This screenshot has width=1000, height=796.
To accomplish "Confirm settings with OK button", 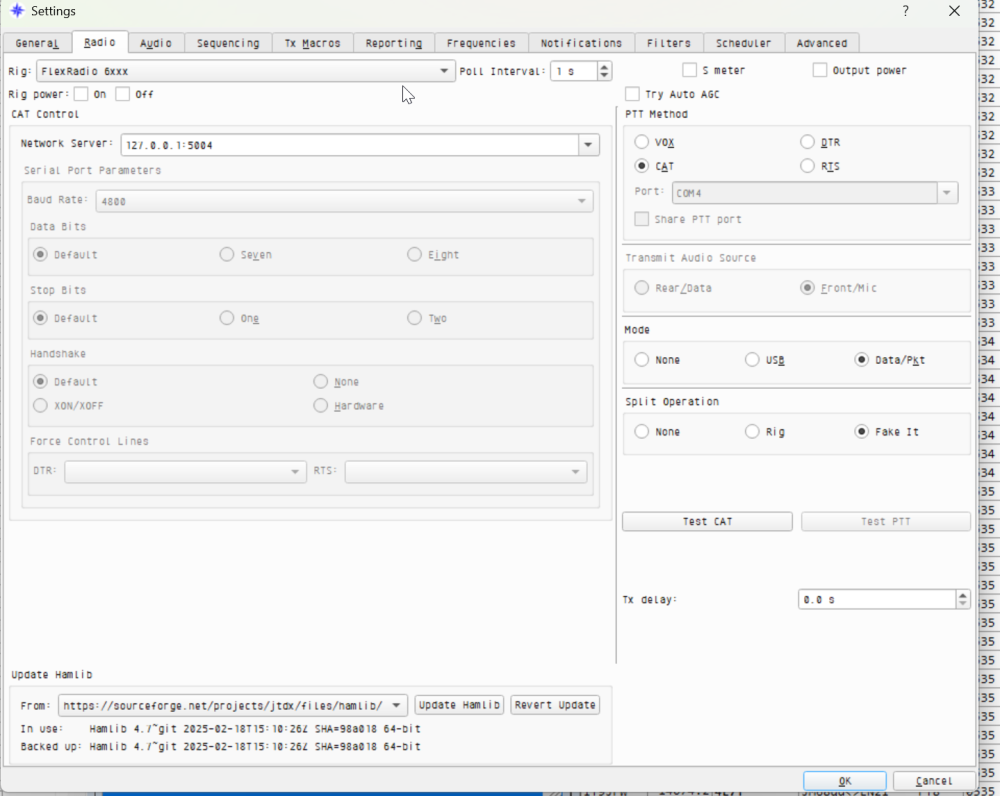I will click(844, 781).
